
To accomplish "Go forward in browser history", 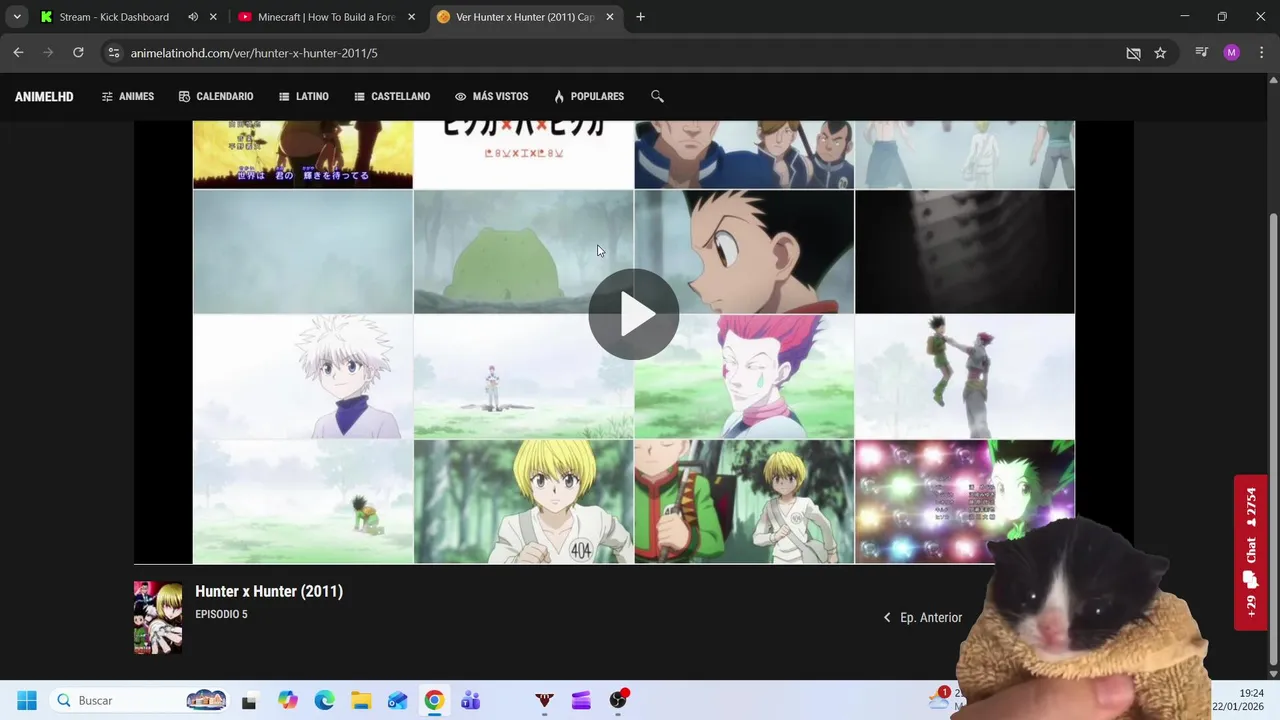I will coord(48,53).
